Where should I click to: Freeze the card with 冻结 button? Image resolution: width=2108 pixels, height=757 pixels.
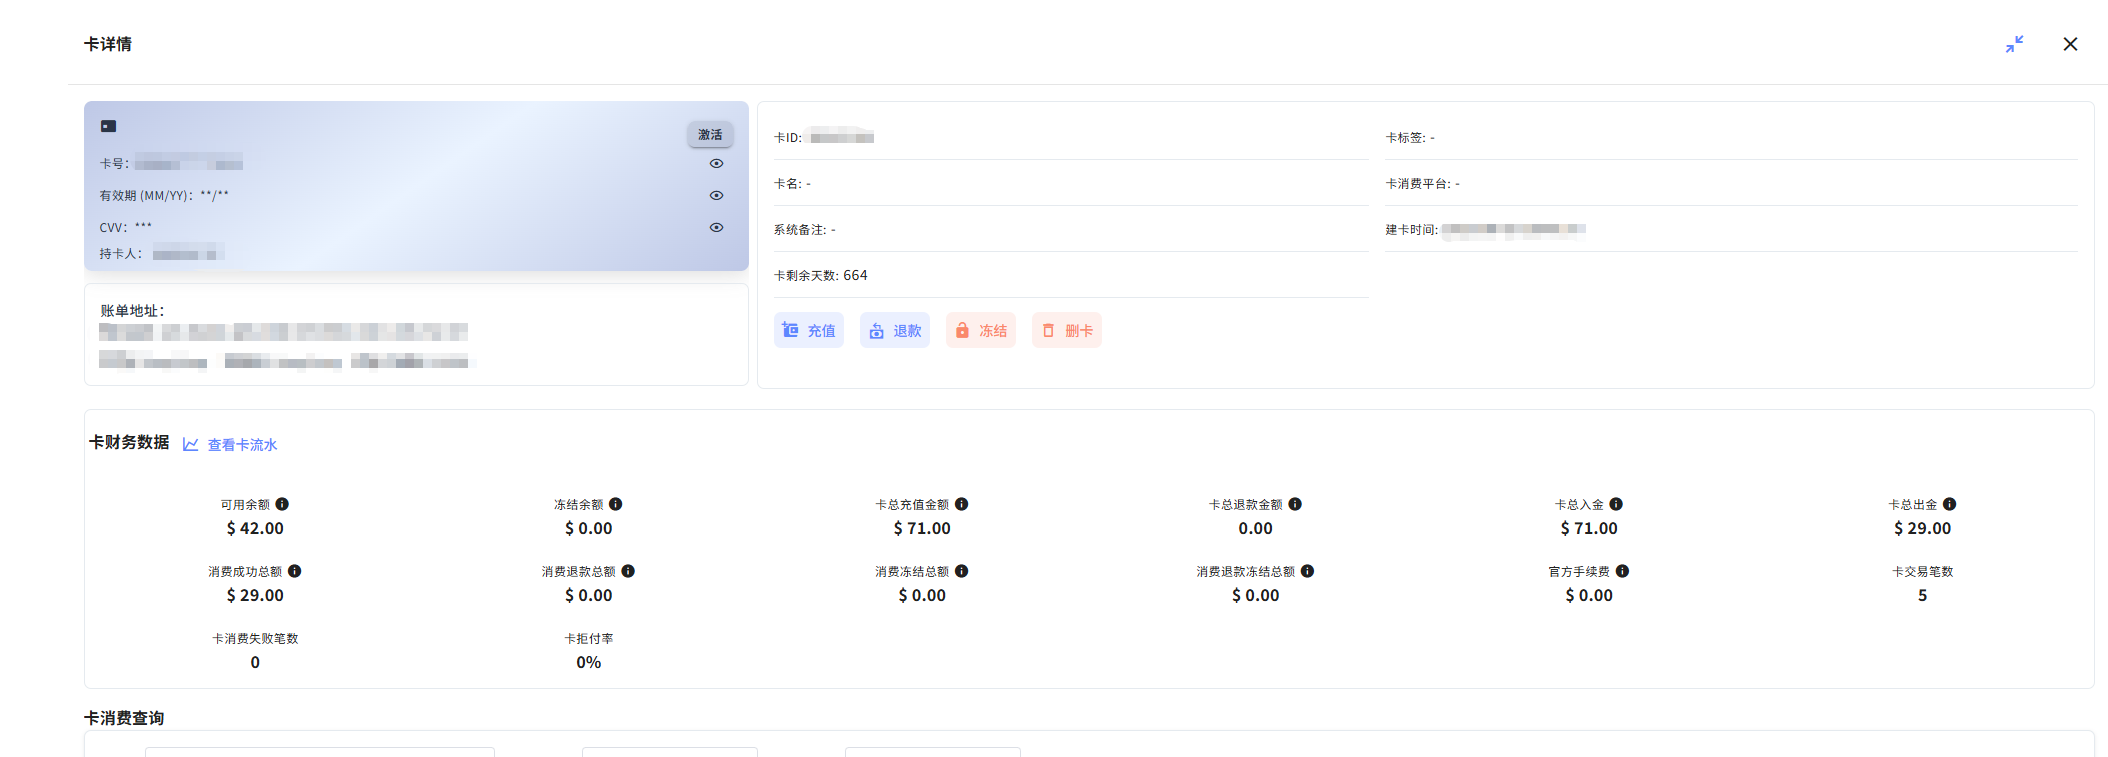point(981,331)
